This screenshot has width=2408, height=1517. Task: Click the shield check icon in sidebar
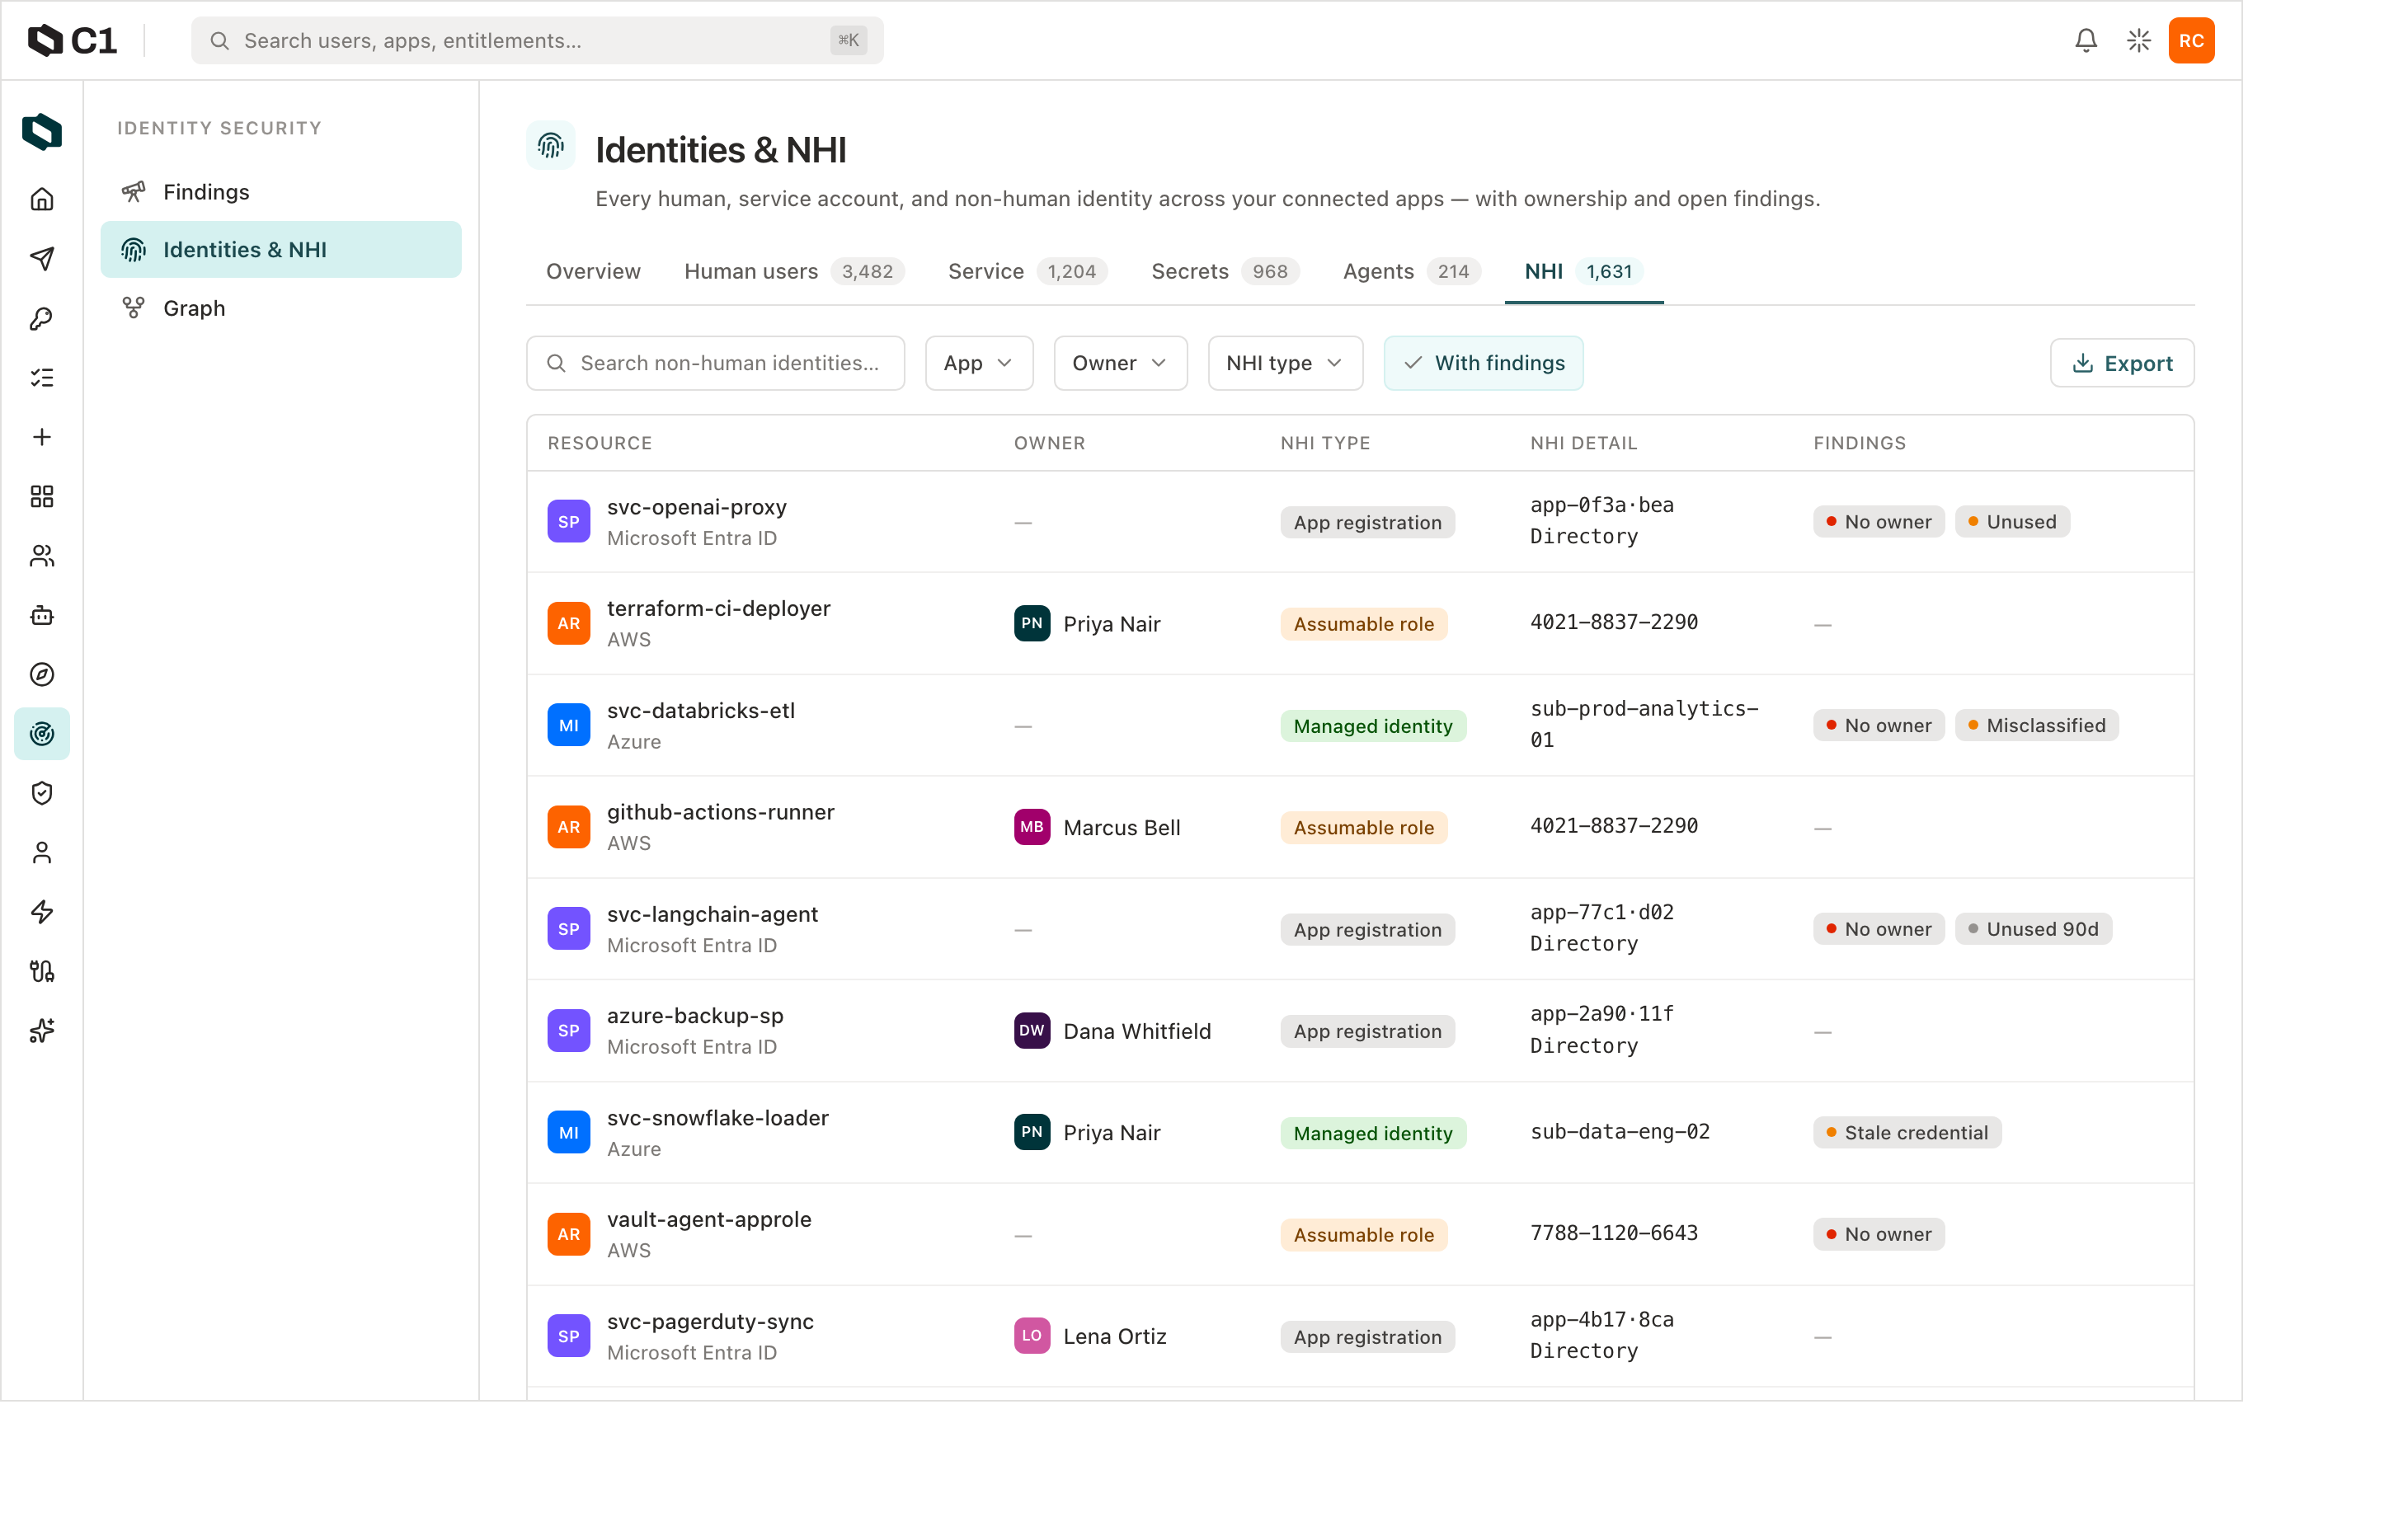[42, 793]
